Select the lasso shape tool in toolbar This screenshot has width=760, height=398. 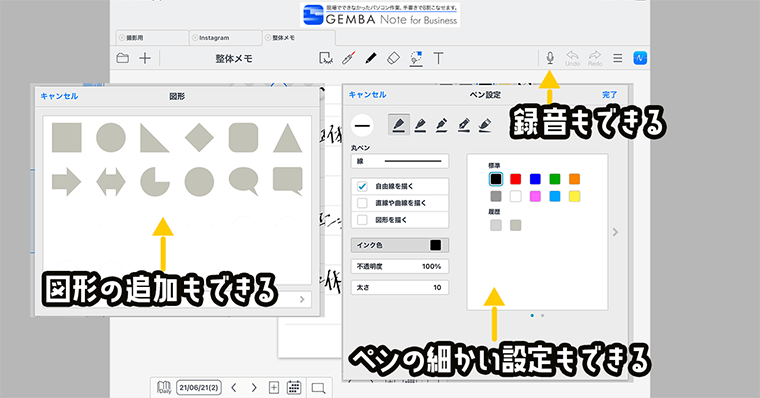click(x=416, y=58)
